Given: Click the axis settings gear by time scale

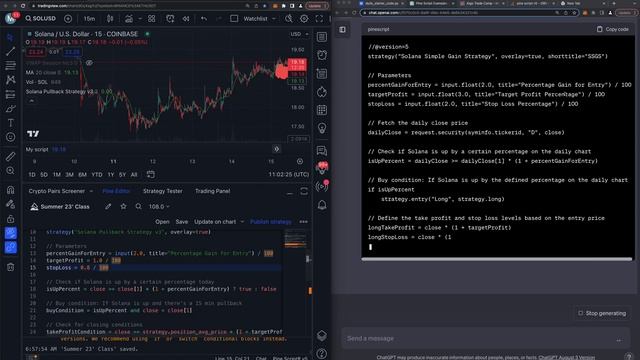Looking at the screenshot, I should 300,162.
